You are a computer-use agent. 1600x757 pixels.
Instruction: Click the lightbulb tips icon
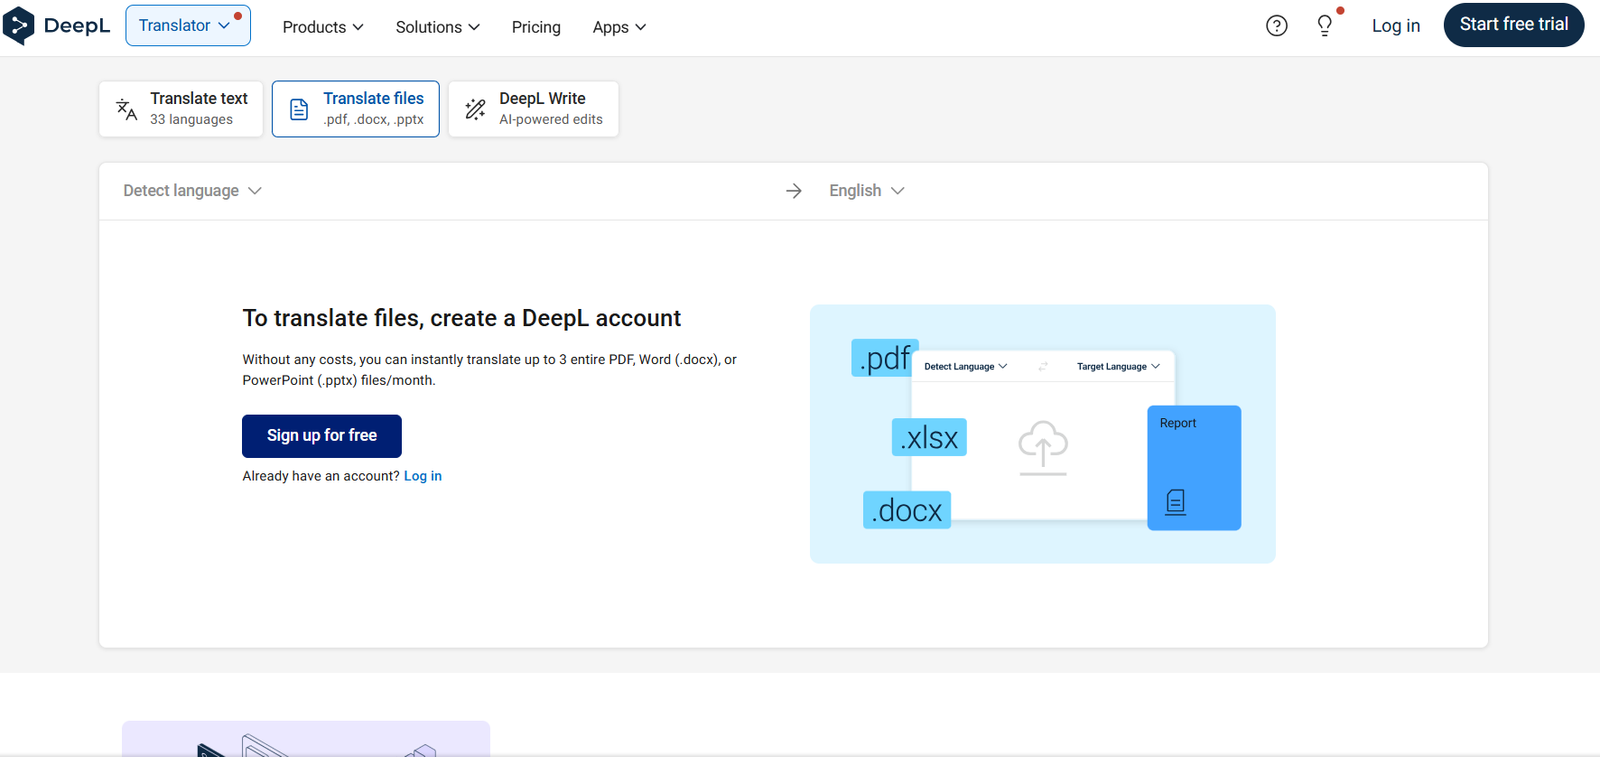pyautogui.click(x=1325, y=26)
